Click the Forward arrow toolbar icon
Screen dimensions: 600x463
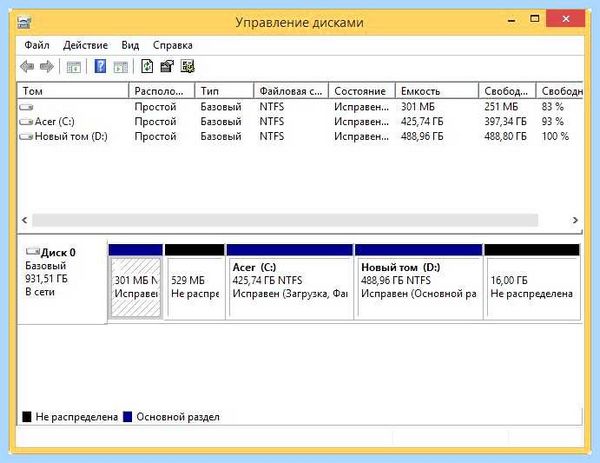pos(47,67)
